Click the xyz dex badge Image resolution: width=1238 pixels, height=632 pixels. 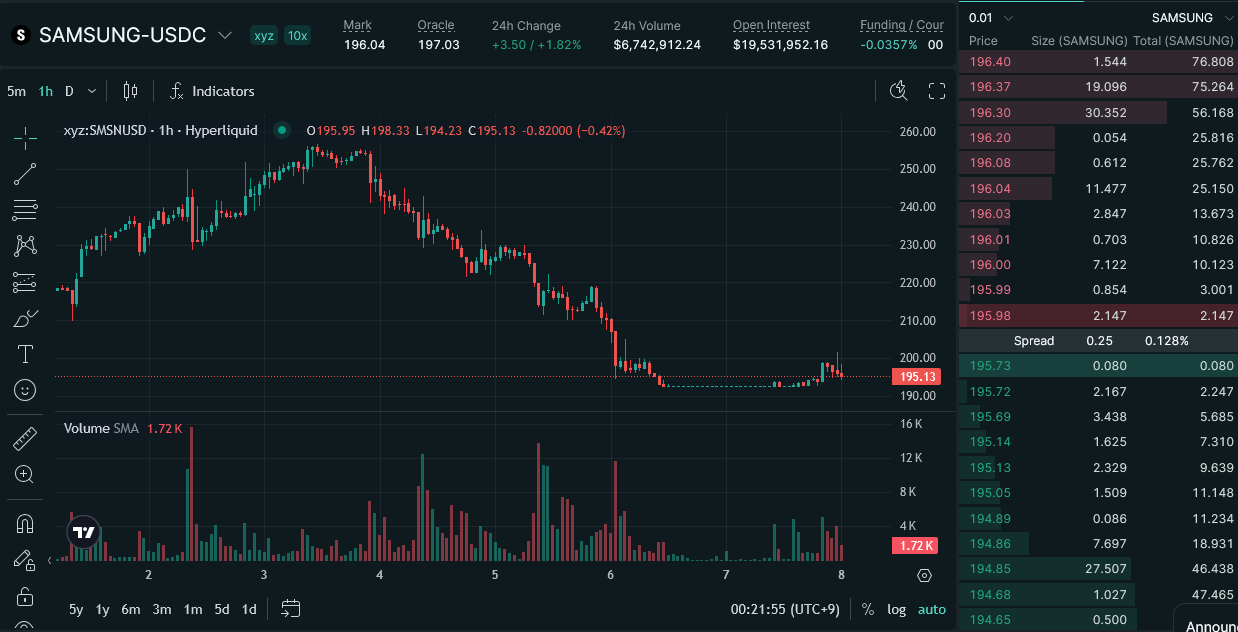[264, 35]
